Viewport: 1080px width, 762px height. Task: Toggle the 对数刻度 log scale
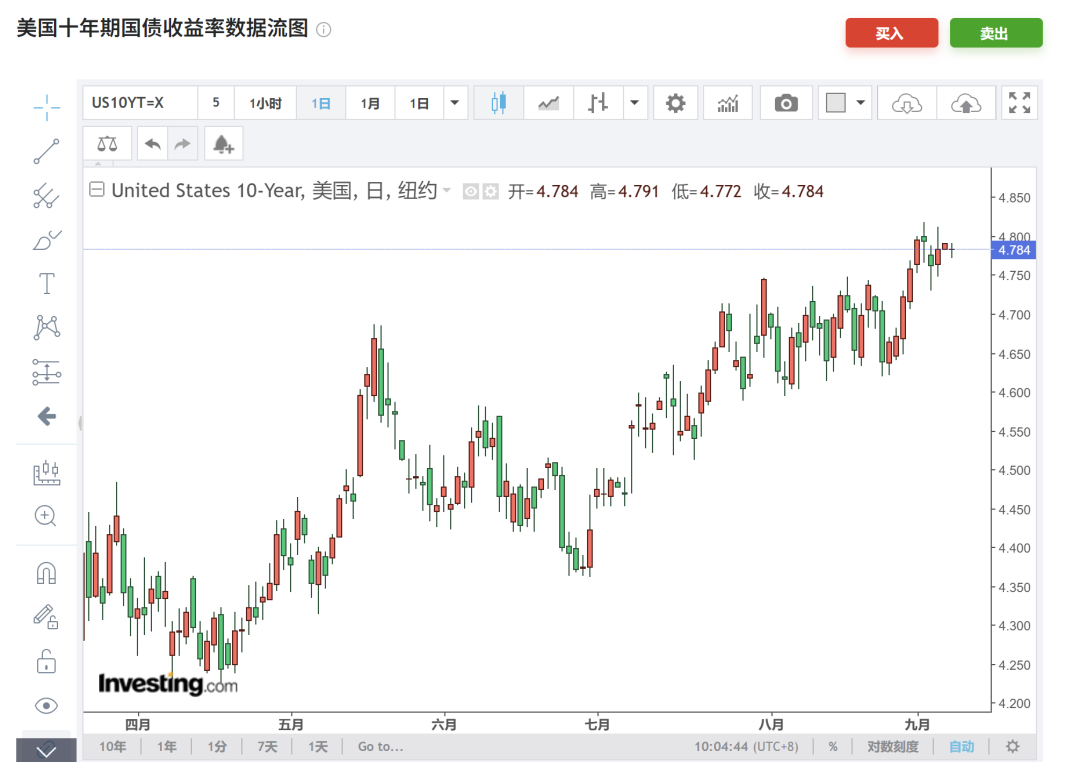point(893,747)
